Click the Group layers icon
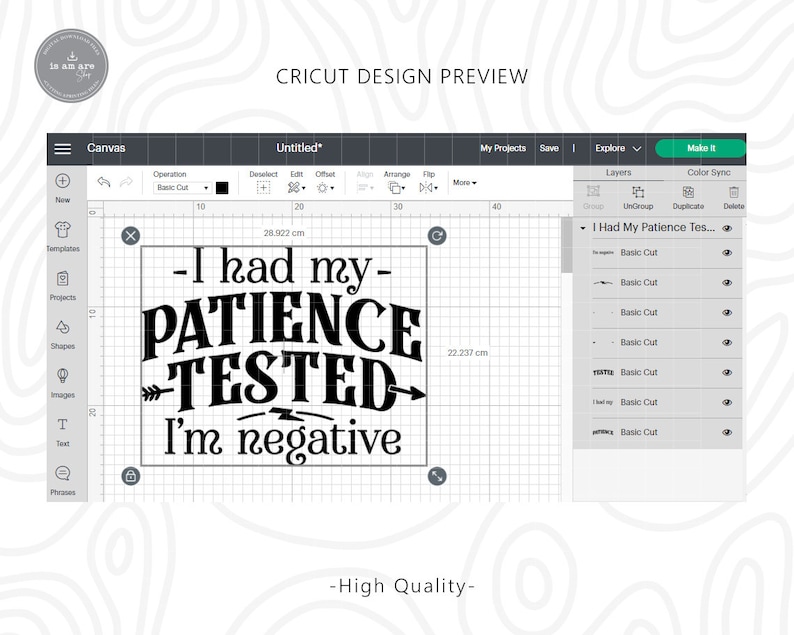Image resolution: width=794 pixels, height=635 pixels. click(593, 191)
